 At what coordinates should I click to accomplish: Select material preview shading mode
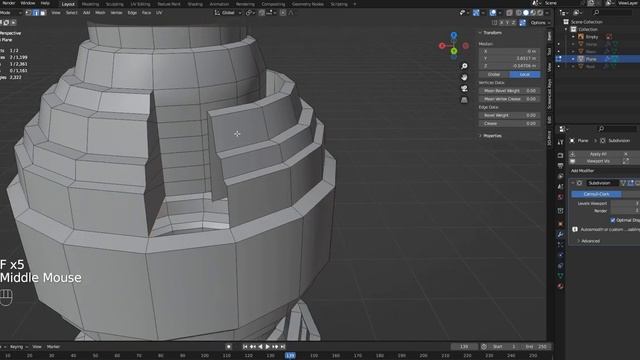pyautogui.click(x=533, y=13)
